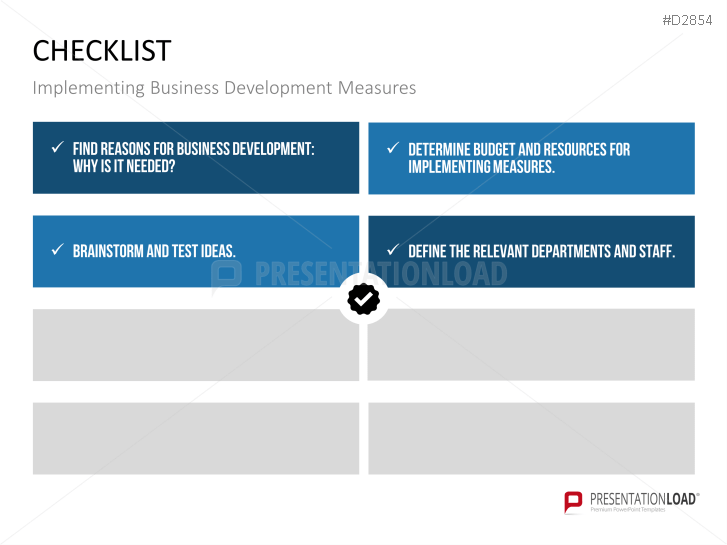Click the empty gray box in third row left
This screenshot has height=545, width=727.
tap(196, 345)
